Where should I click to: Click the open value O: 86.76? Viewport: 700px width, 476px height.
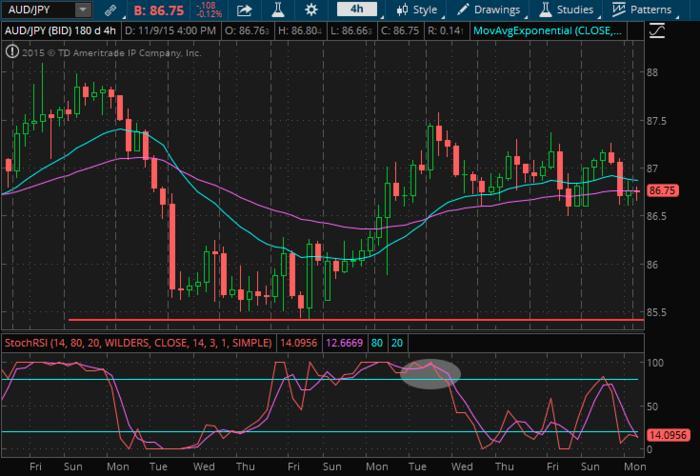[247, 31]
